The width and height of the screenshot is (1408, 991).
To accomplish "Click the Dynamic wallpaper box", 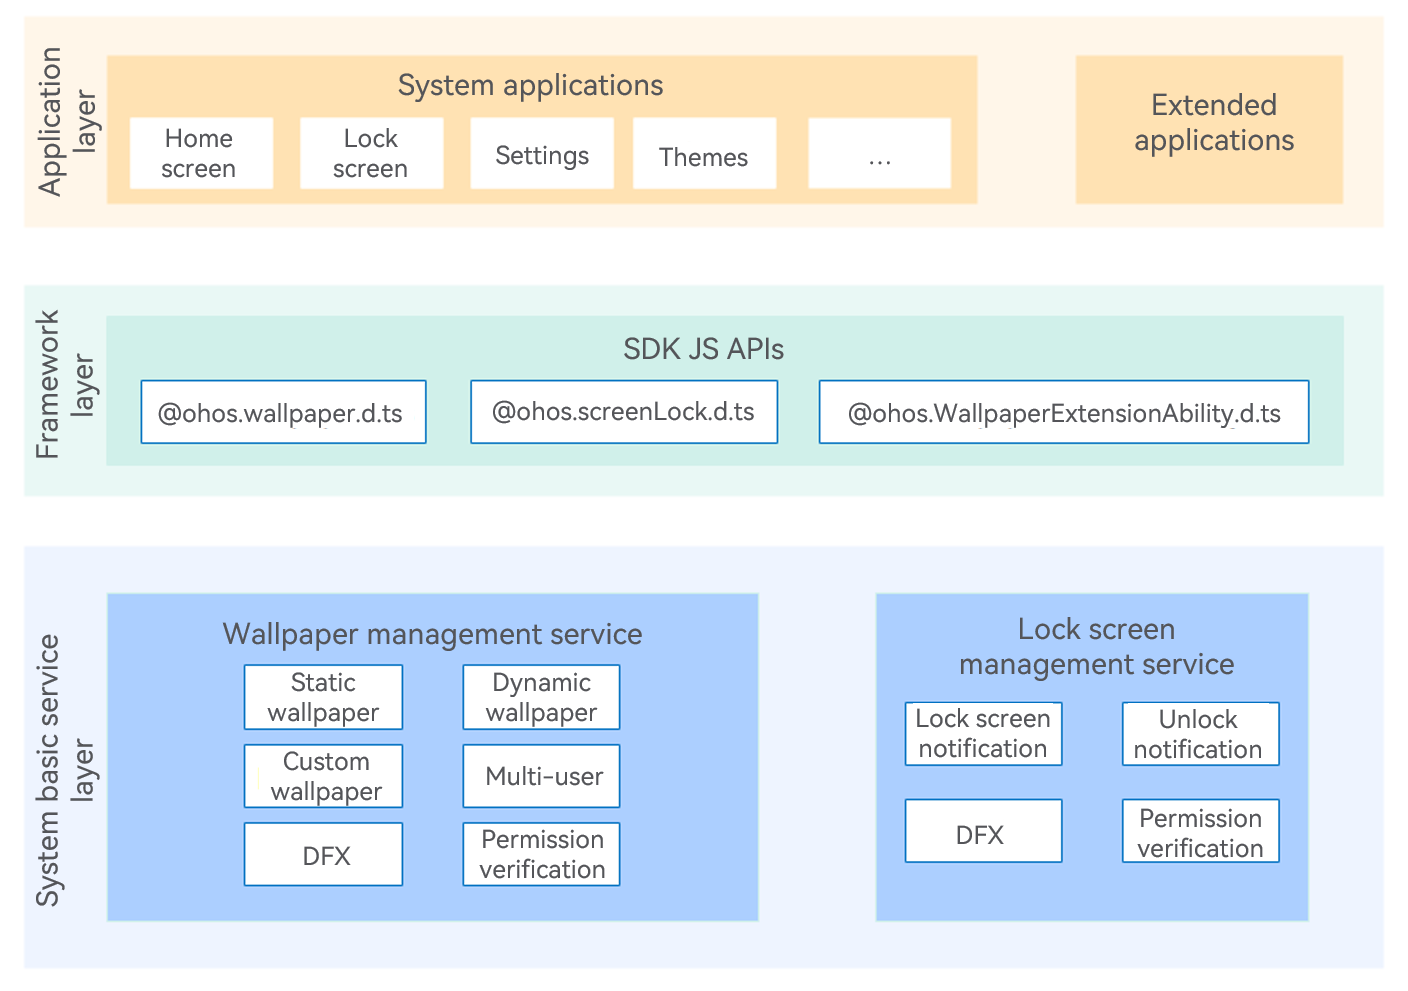I will tap(541, 697).
